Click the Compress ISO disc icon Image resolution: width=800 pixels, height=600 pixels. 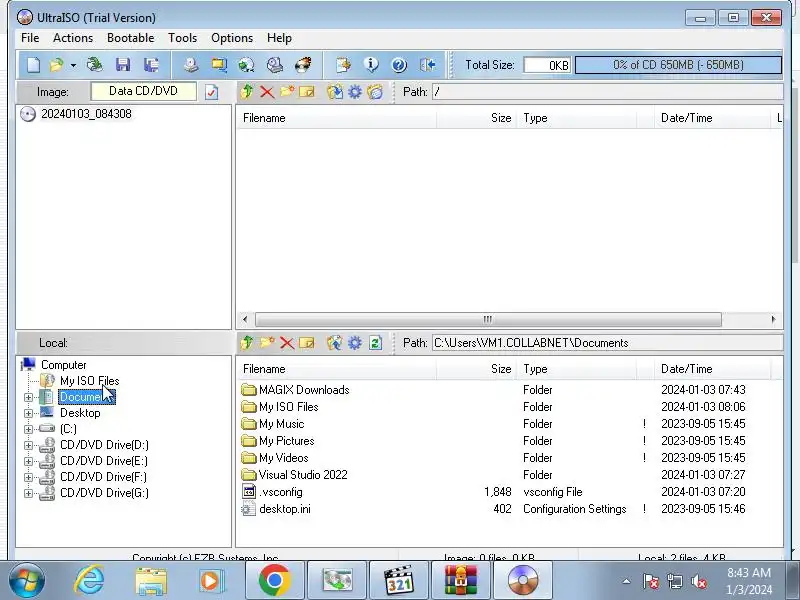[x=246, y=65]
